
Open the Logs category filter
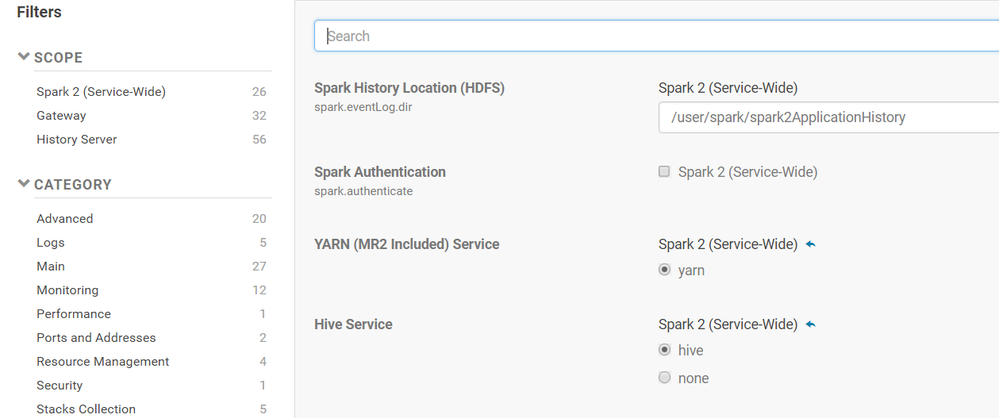coord(51,243)
